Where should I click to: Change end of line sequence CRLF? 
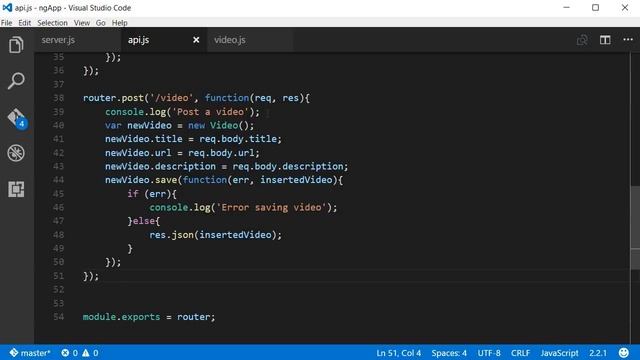tap(520, 353)
